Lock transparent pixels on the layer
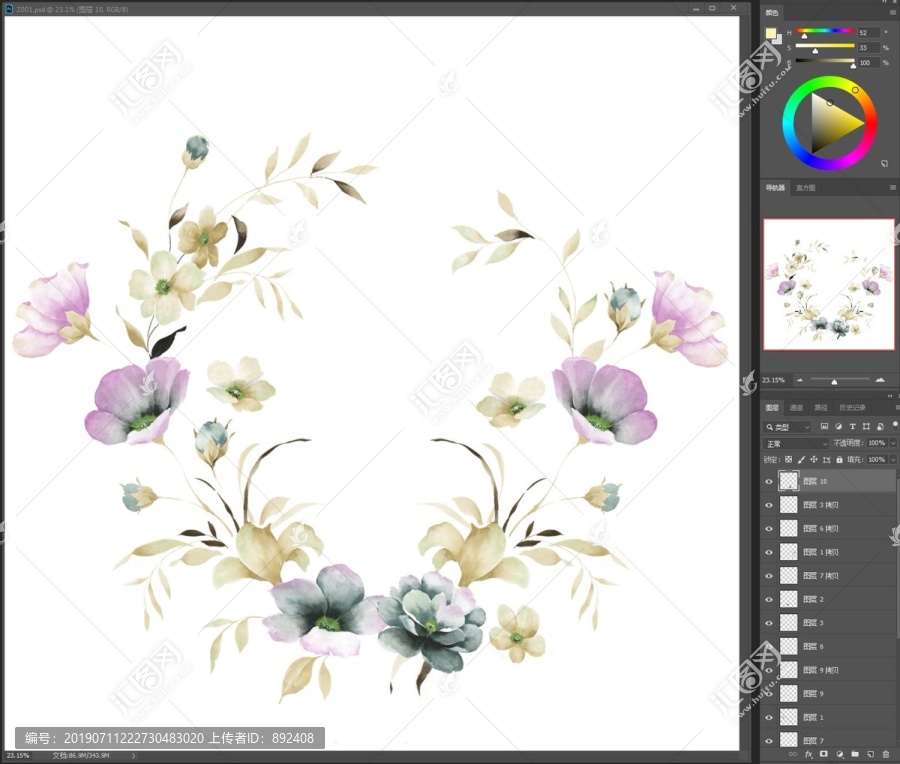This screenshot has width=900, height=764. [x=789, y=459]
